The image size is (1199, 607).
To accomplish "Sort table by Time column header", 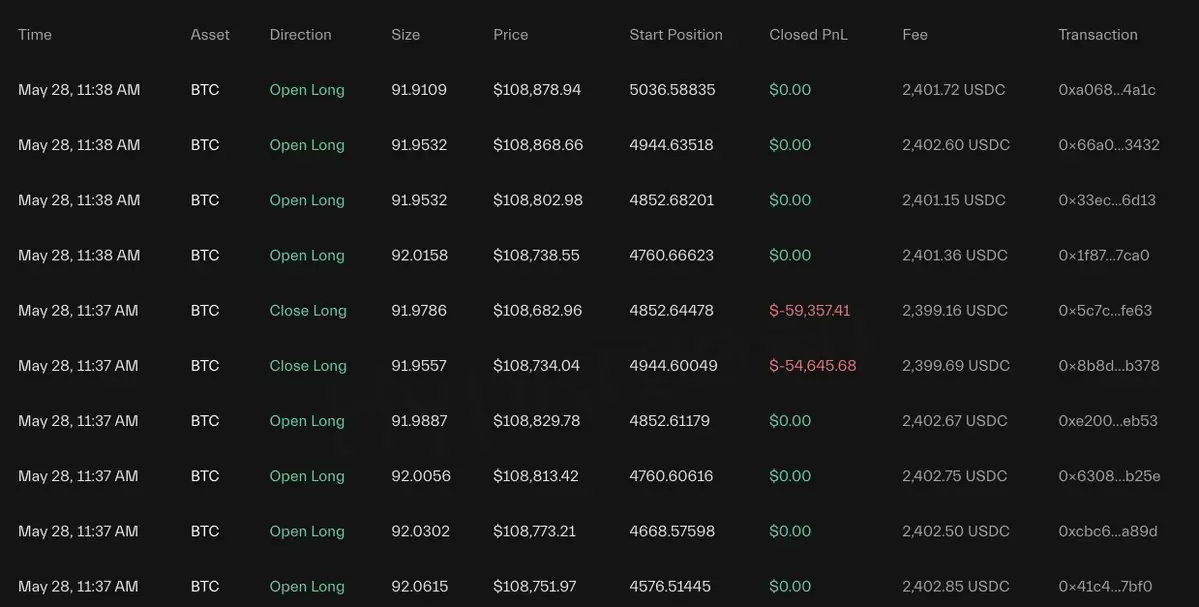I will click(x=35, y=34).
